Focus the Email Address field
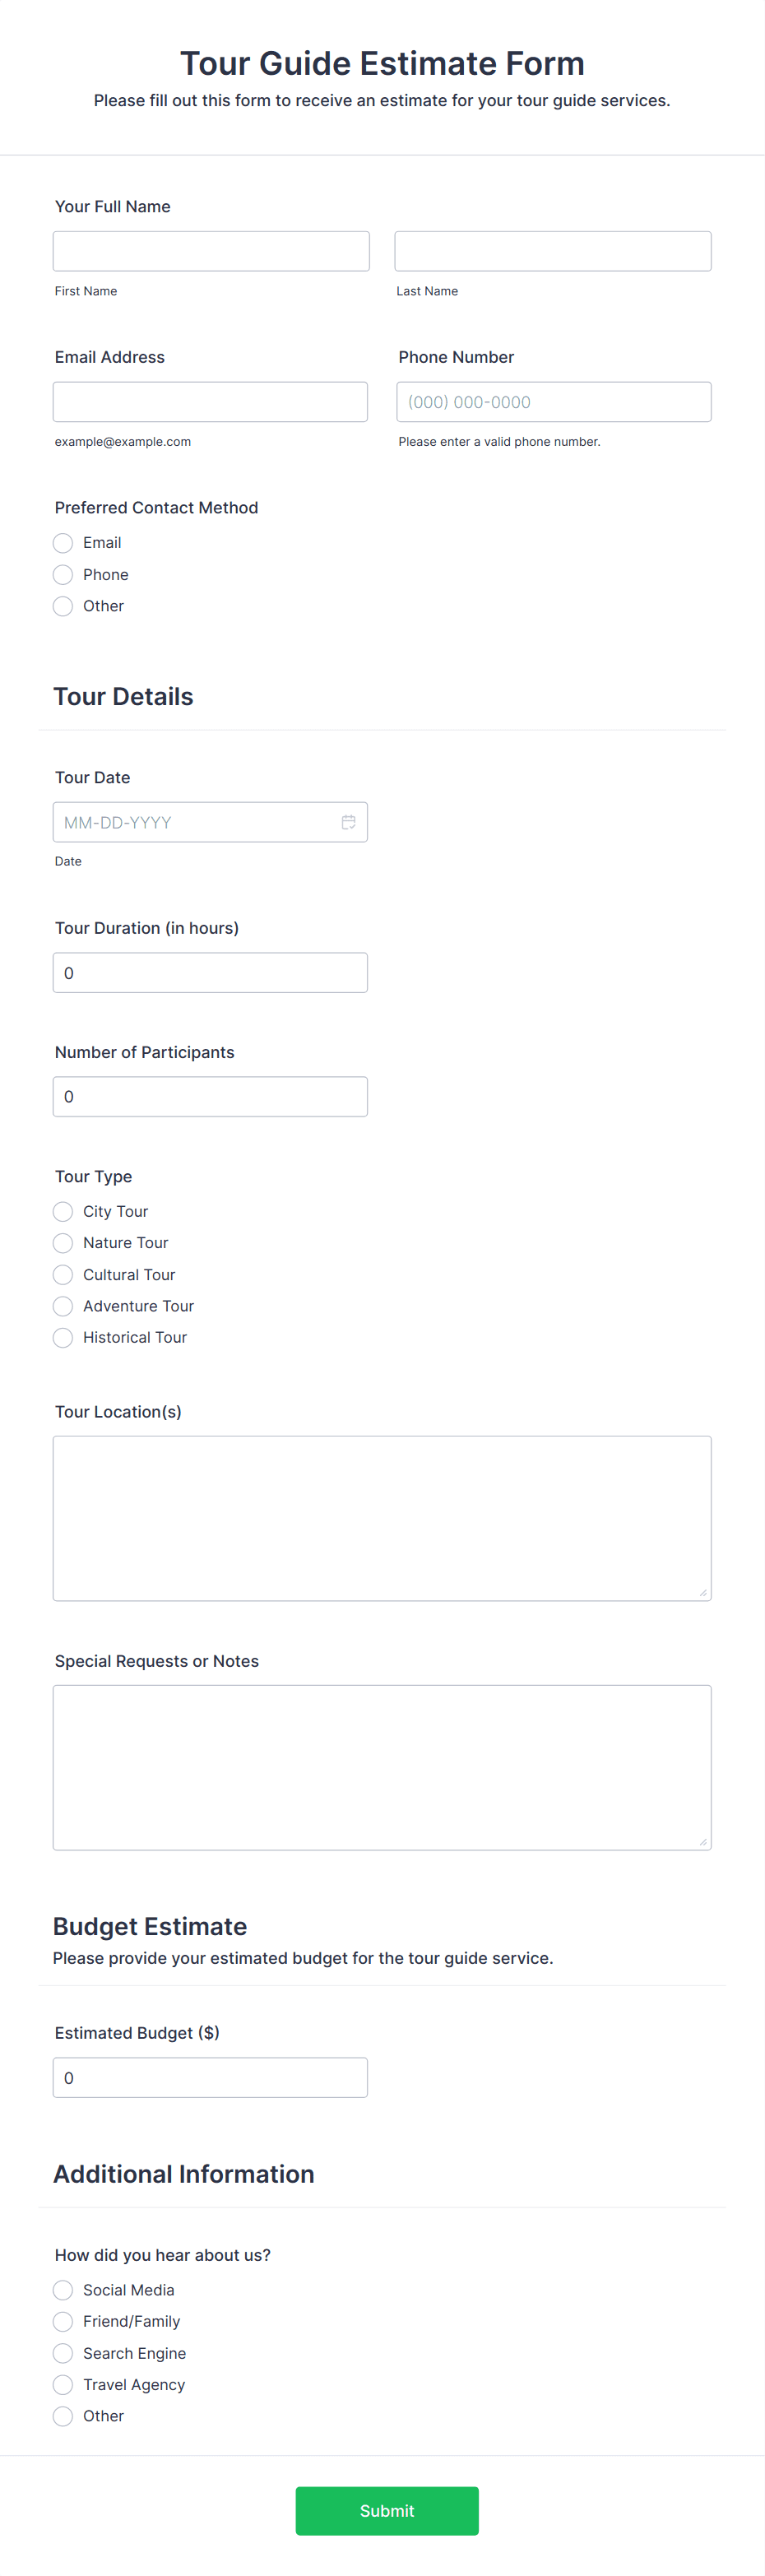This screenshot has height=2576, width=765. click(210, 401)
